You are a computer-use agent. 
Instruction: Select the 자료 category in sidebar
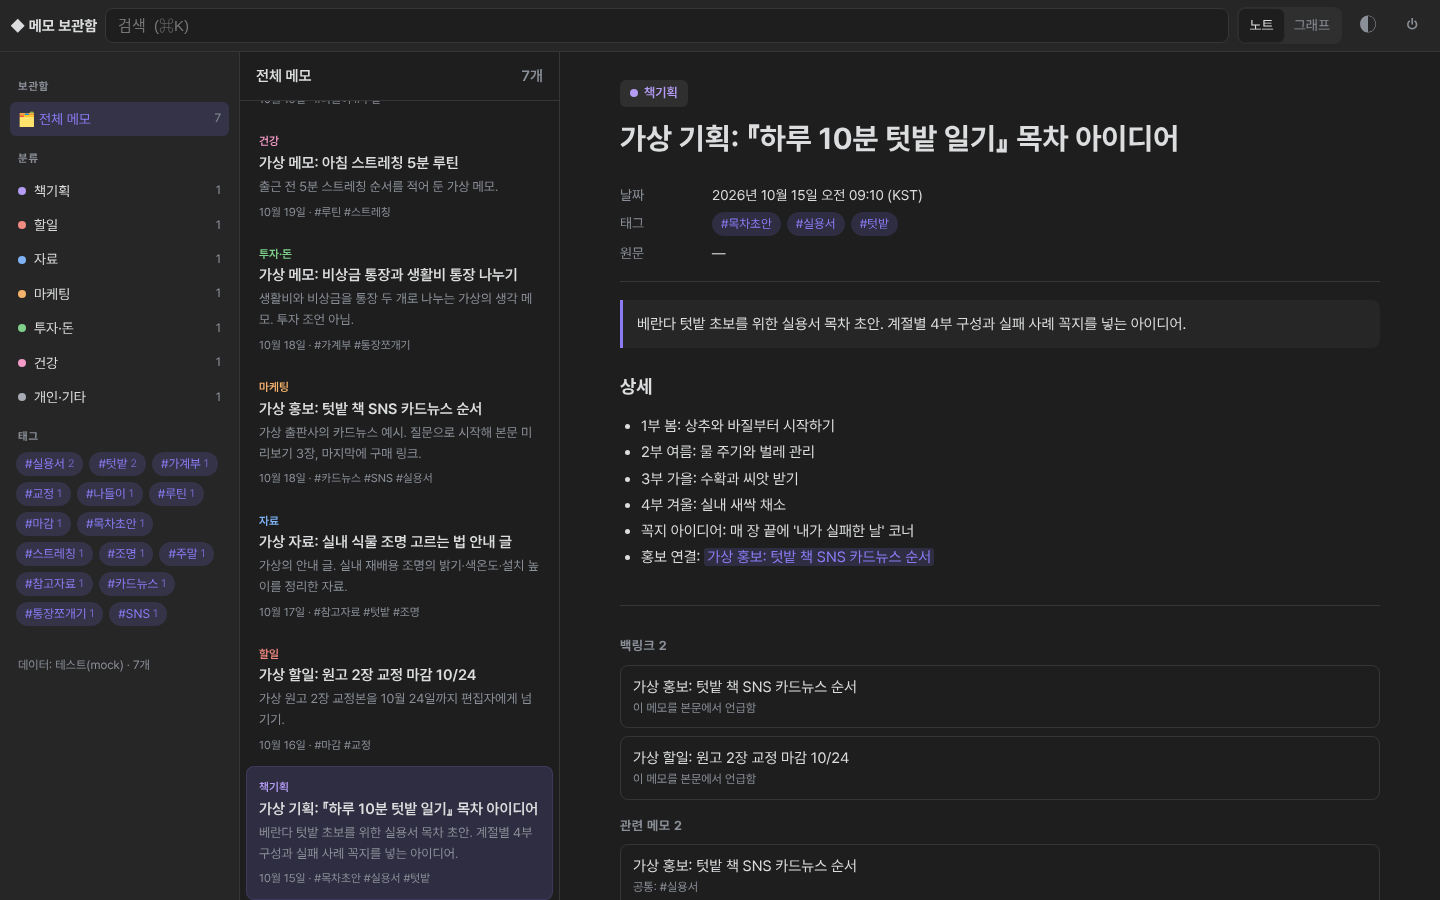point(120,259)
